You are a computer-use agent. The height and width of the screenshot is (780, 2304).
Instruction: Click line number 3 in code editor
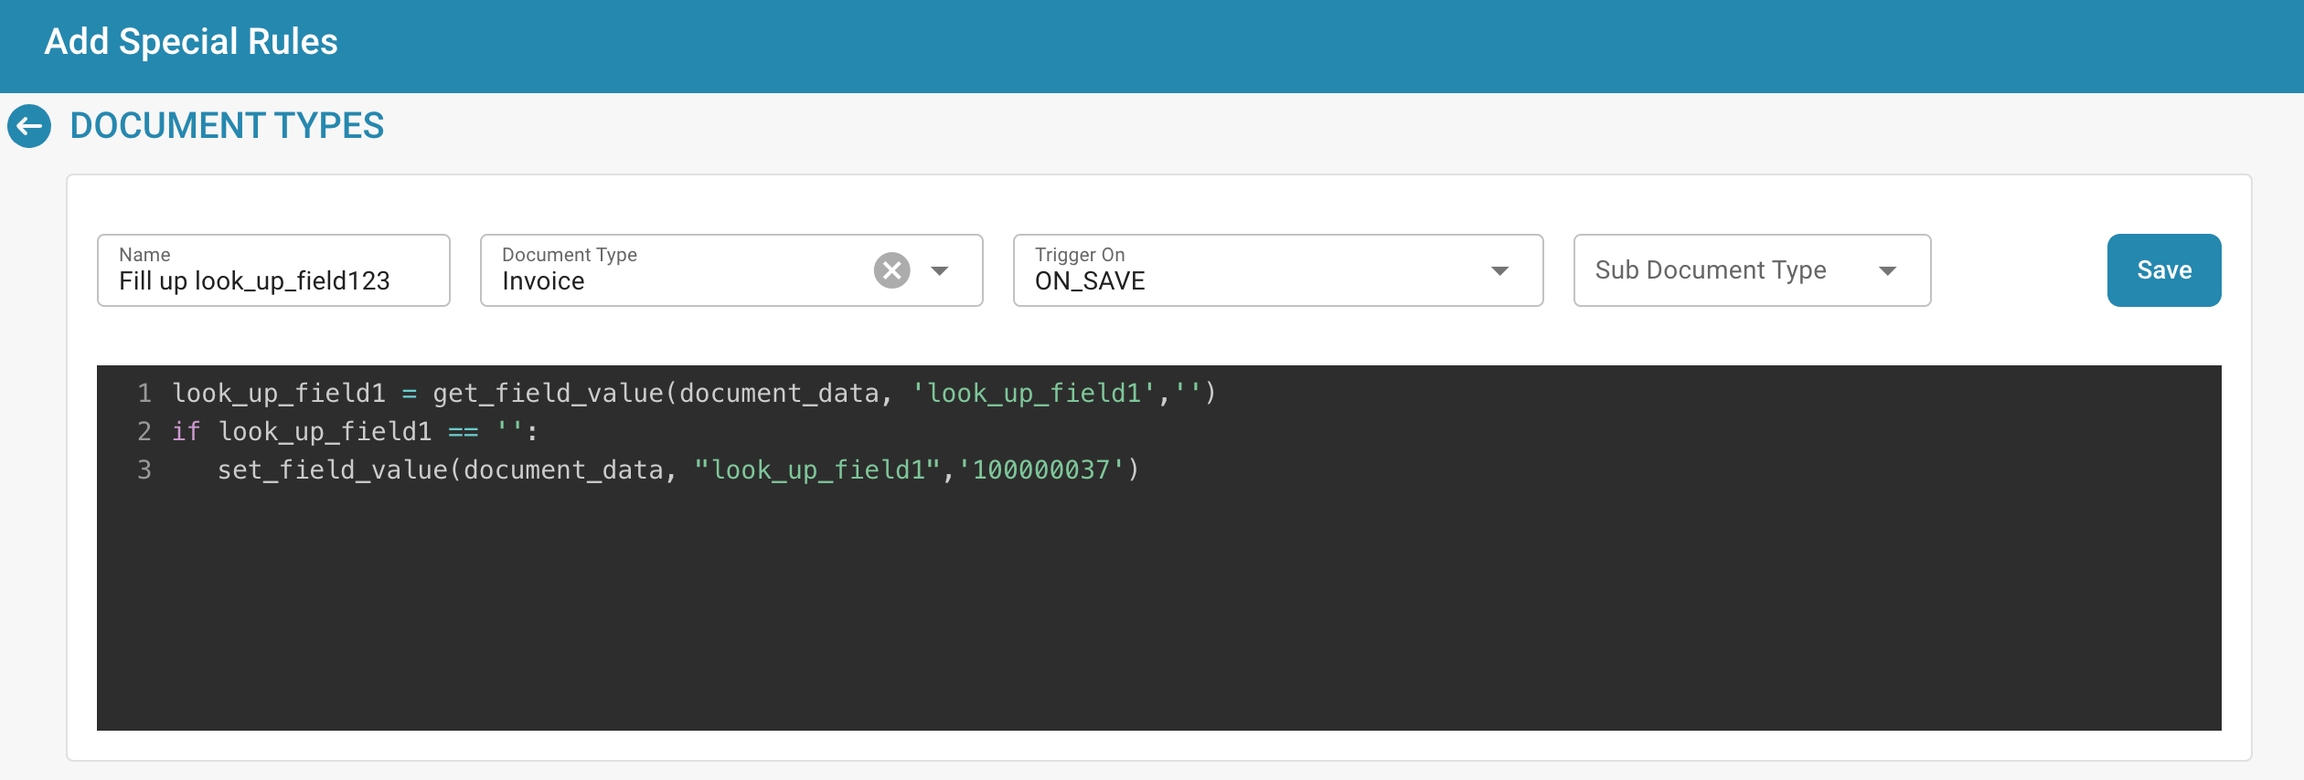[144, 469]
